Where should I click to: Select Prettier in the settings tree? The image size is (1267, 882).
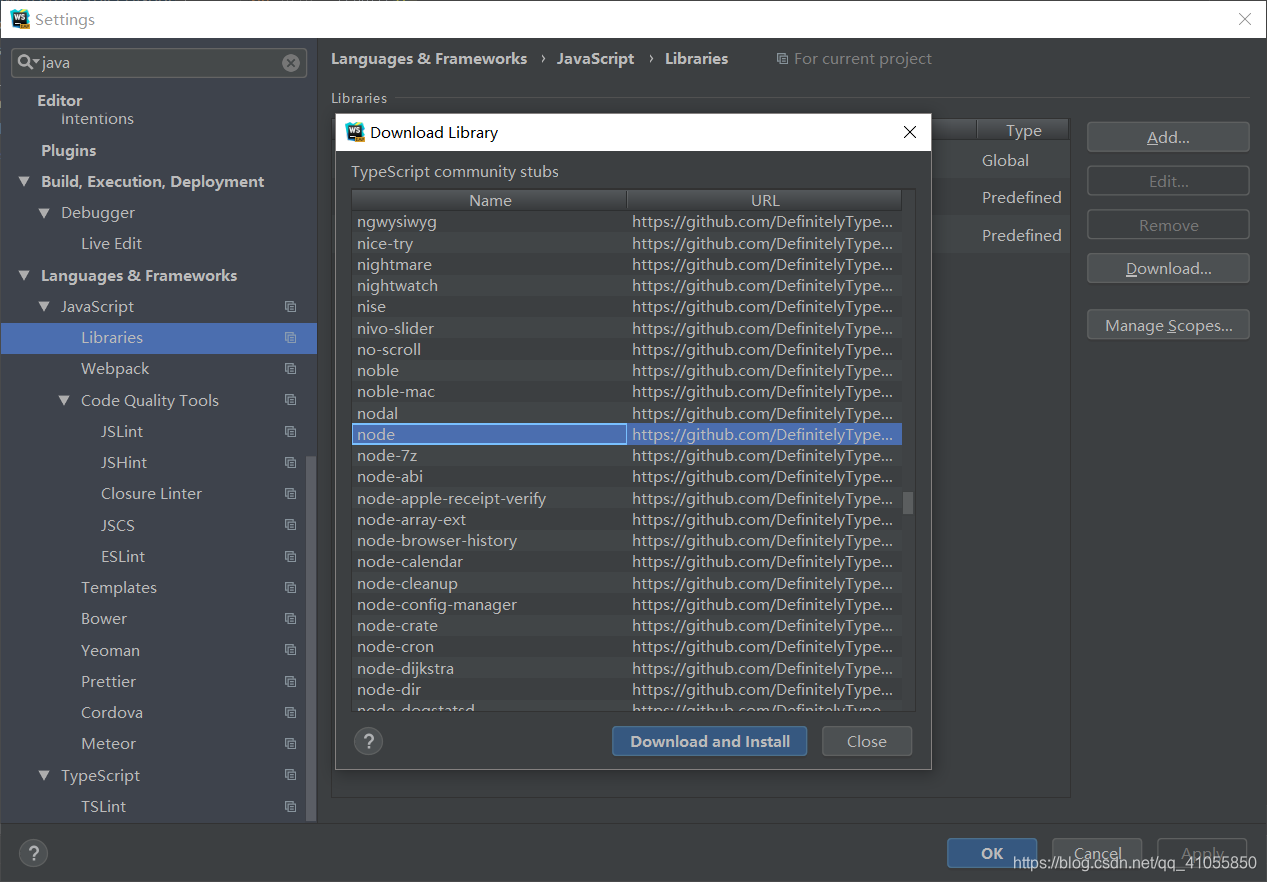[x=108, y=681]
